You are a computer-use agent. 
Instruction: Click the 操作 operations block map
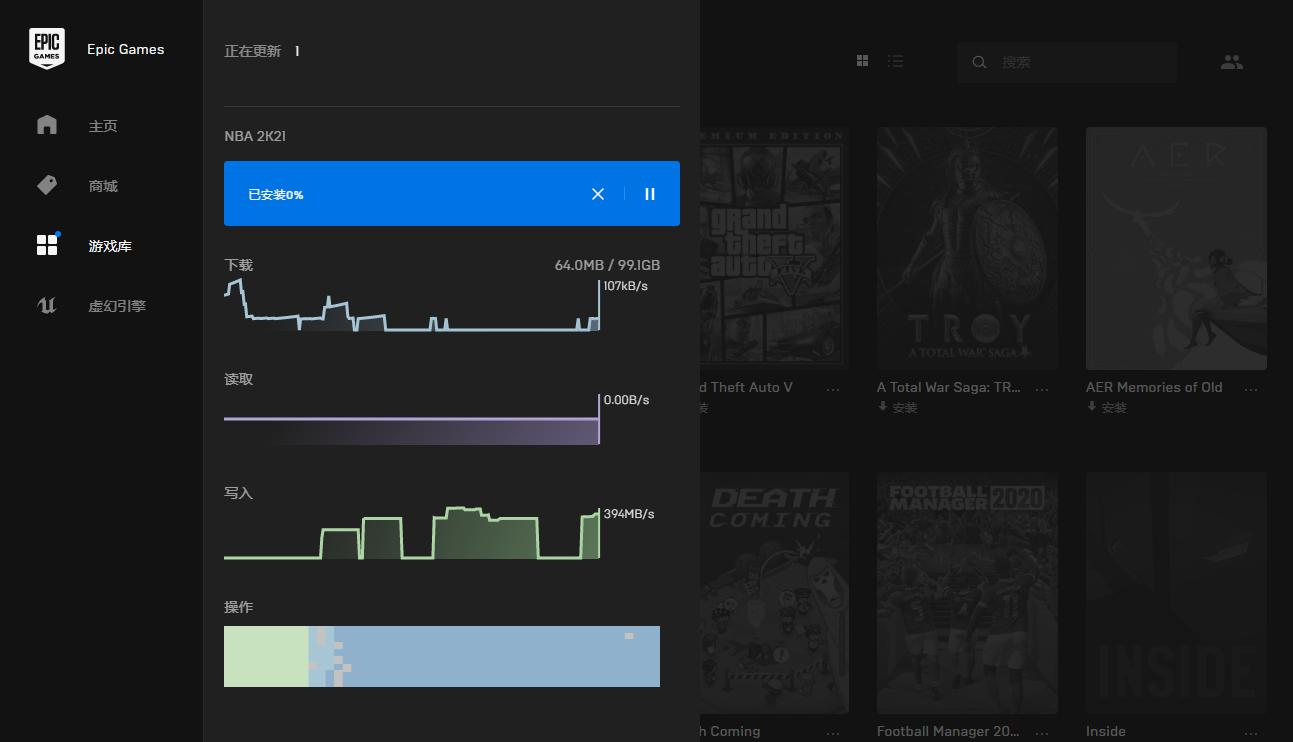[x=442, y=656]
